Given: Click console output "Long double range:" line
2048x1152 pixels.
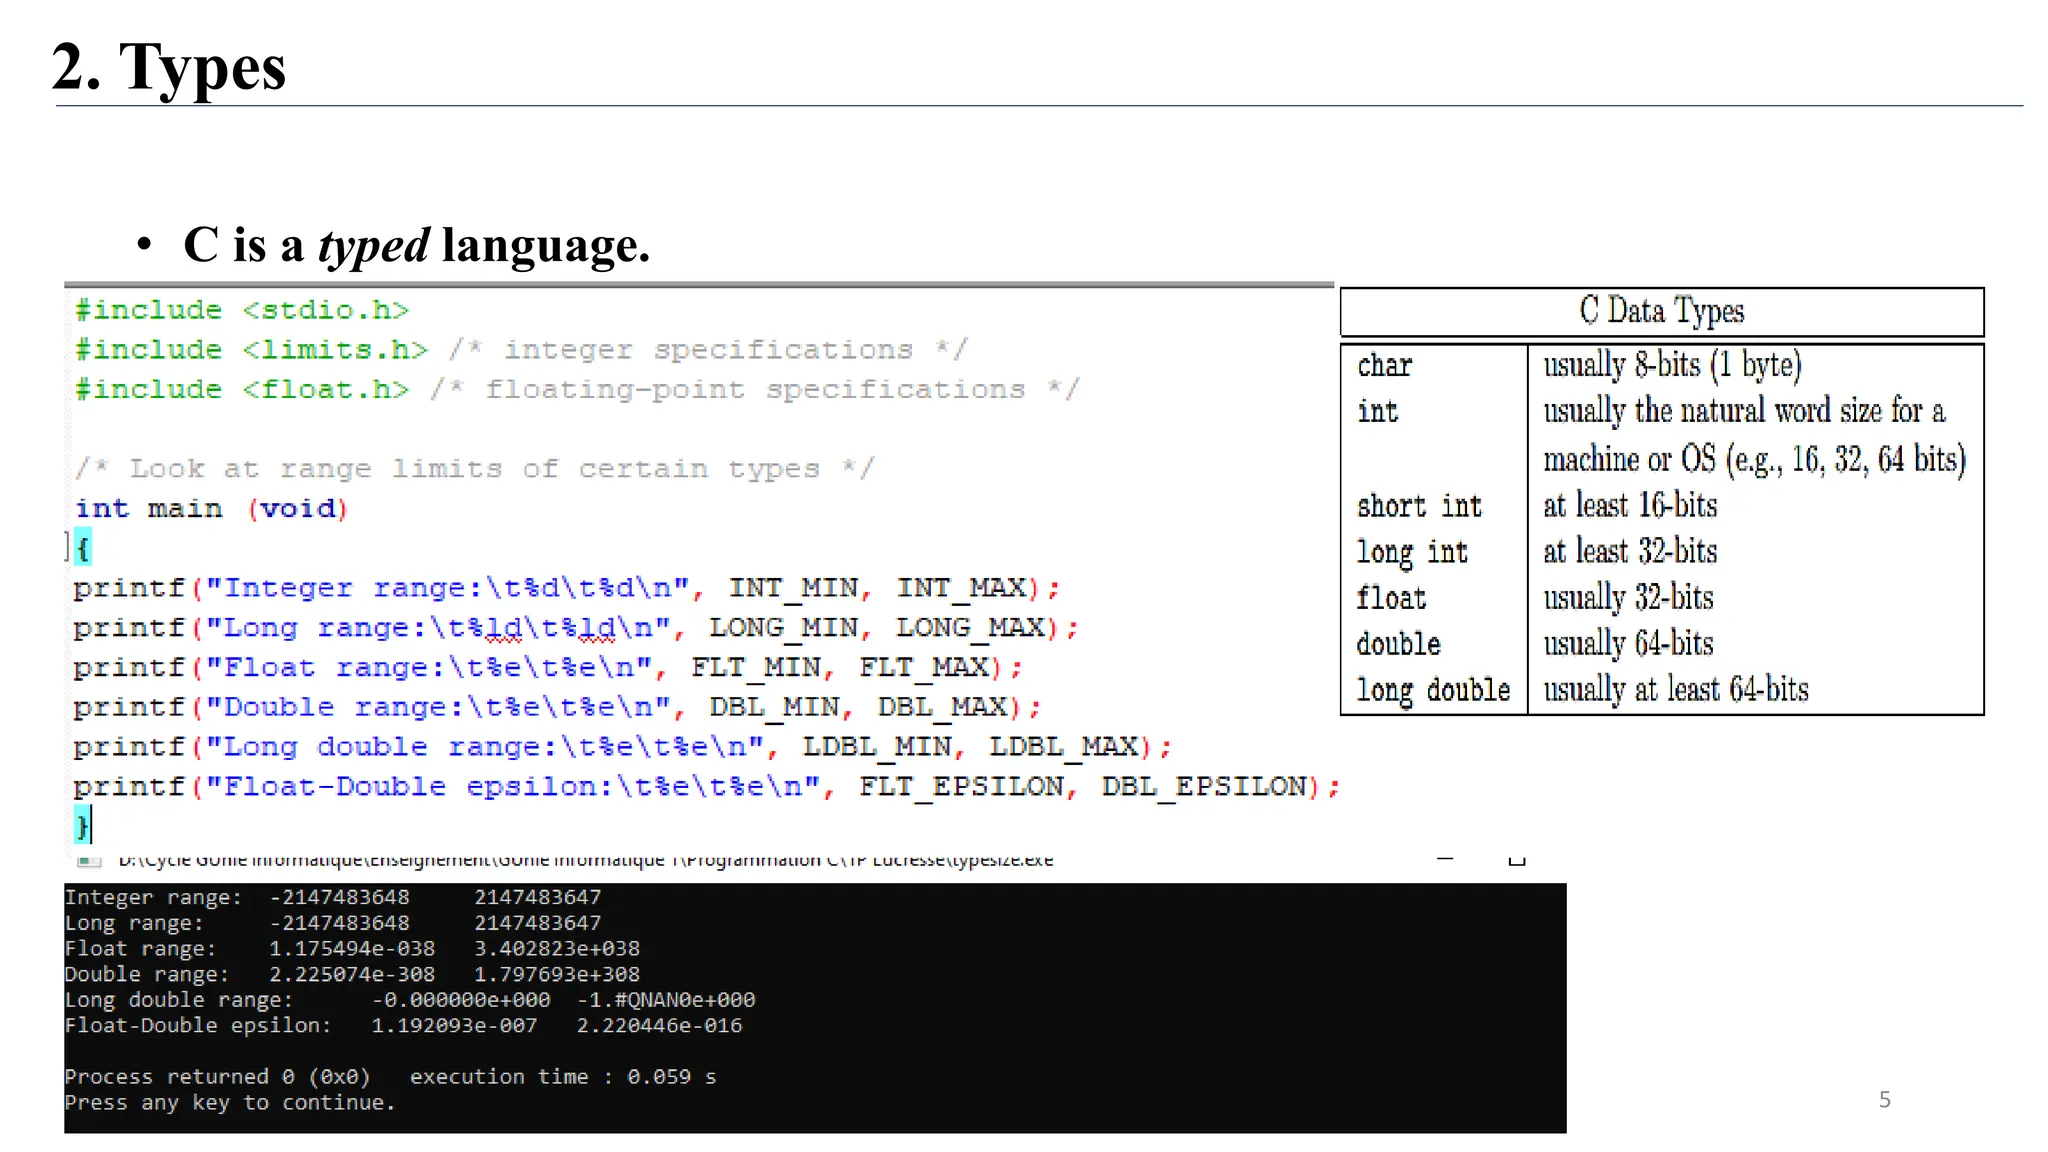Looking at the screenshot, I should click(x=410, y=1000).
